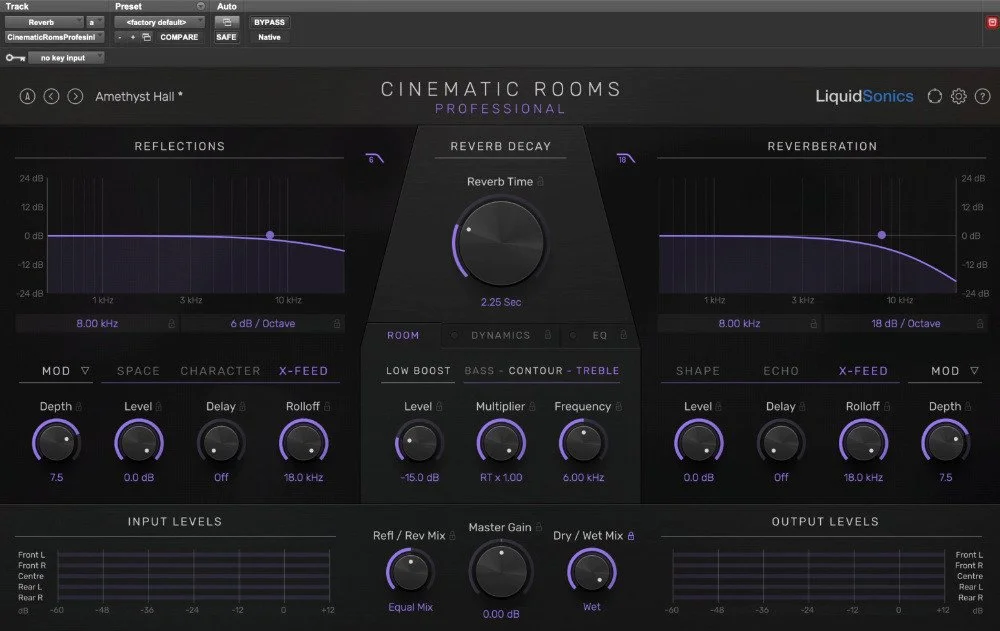Viewport: 1000px width, 631px height.
Task: Open the no key input dropdown
Action: point(66,57)
